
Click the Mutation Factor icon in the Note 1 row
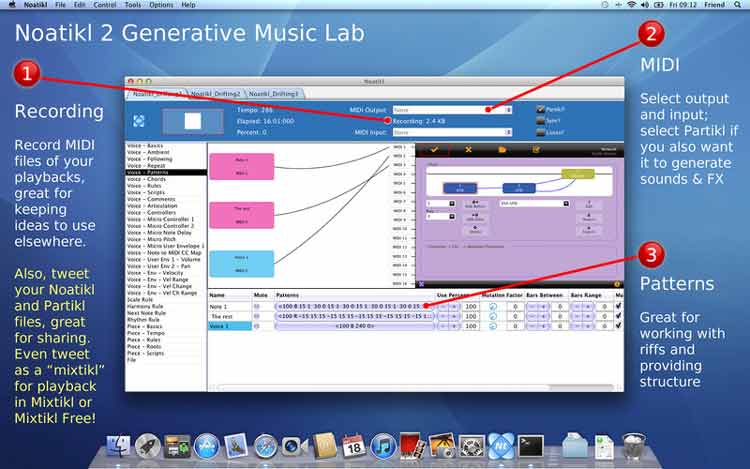[493, 306]
